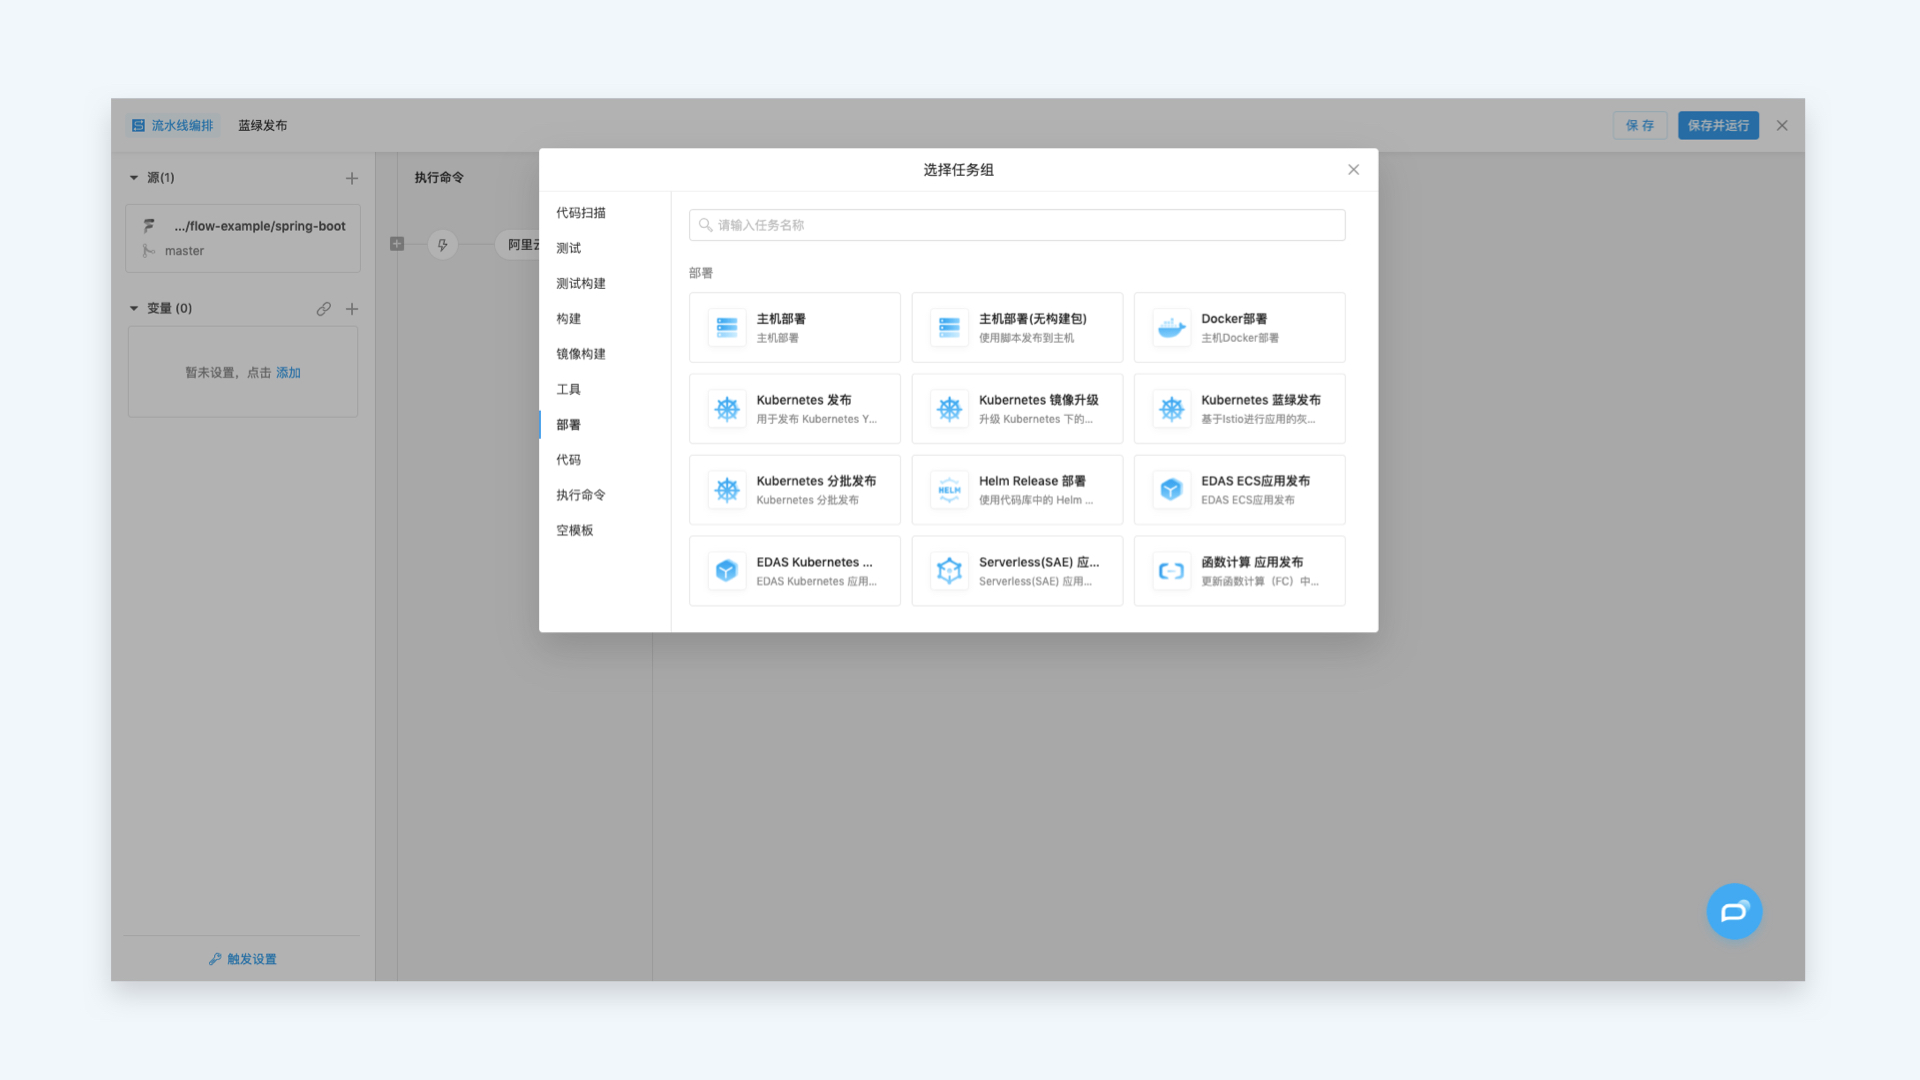Image resolution: width=1920 pixels, height=1080 pixels.
Task: Click the 阿里云 task node in canvas
Action: coord(519,244)
